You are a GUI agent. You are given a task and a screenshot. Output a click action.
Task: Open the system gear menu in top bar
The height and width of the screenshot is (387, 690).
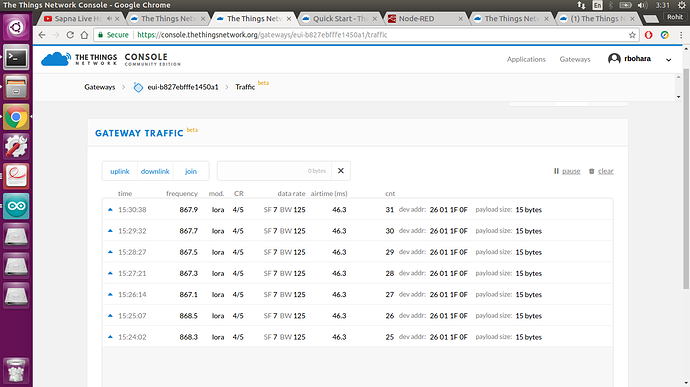682,5
